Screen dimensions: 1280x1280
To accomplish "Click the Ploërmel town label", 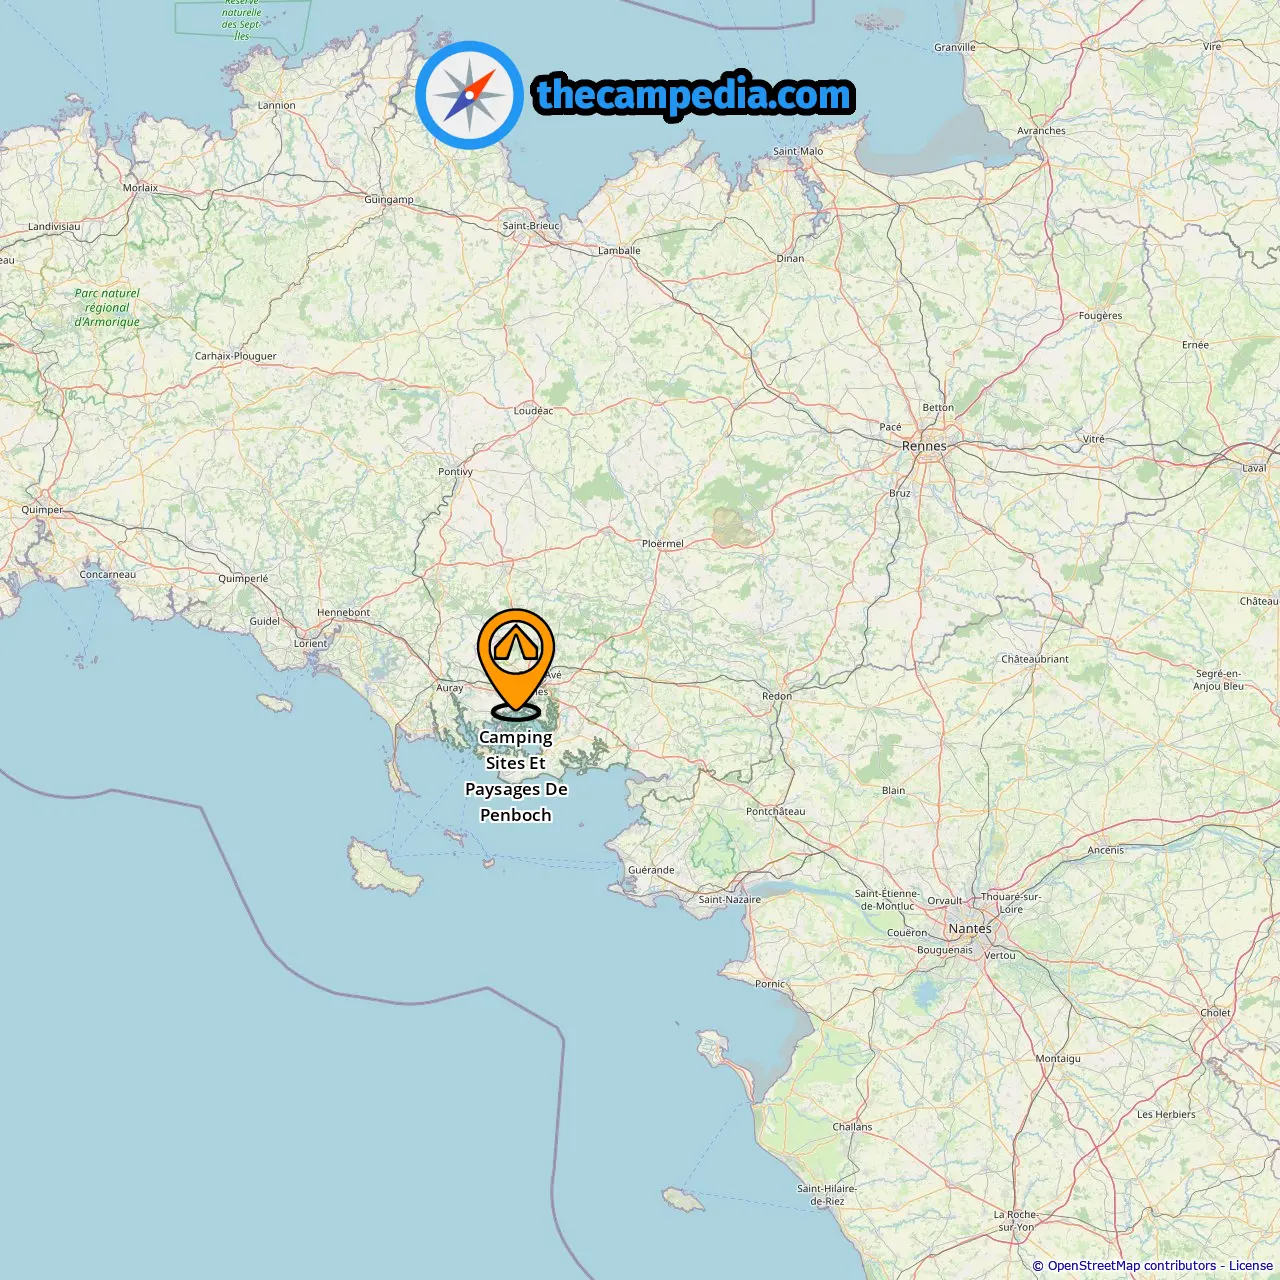I will click(662, 543).
